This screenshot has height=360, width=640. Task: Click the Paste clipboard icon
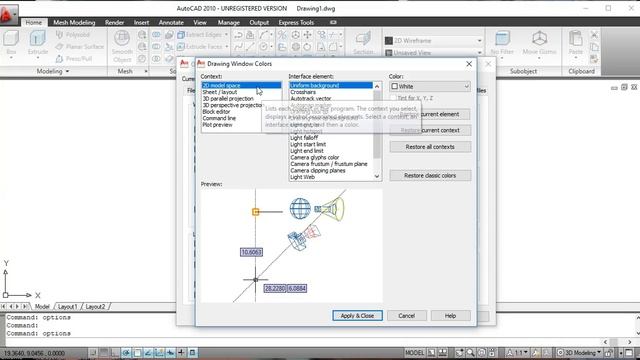576,43
